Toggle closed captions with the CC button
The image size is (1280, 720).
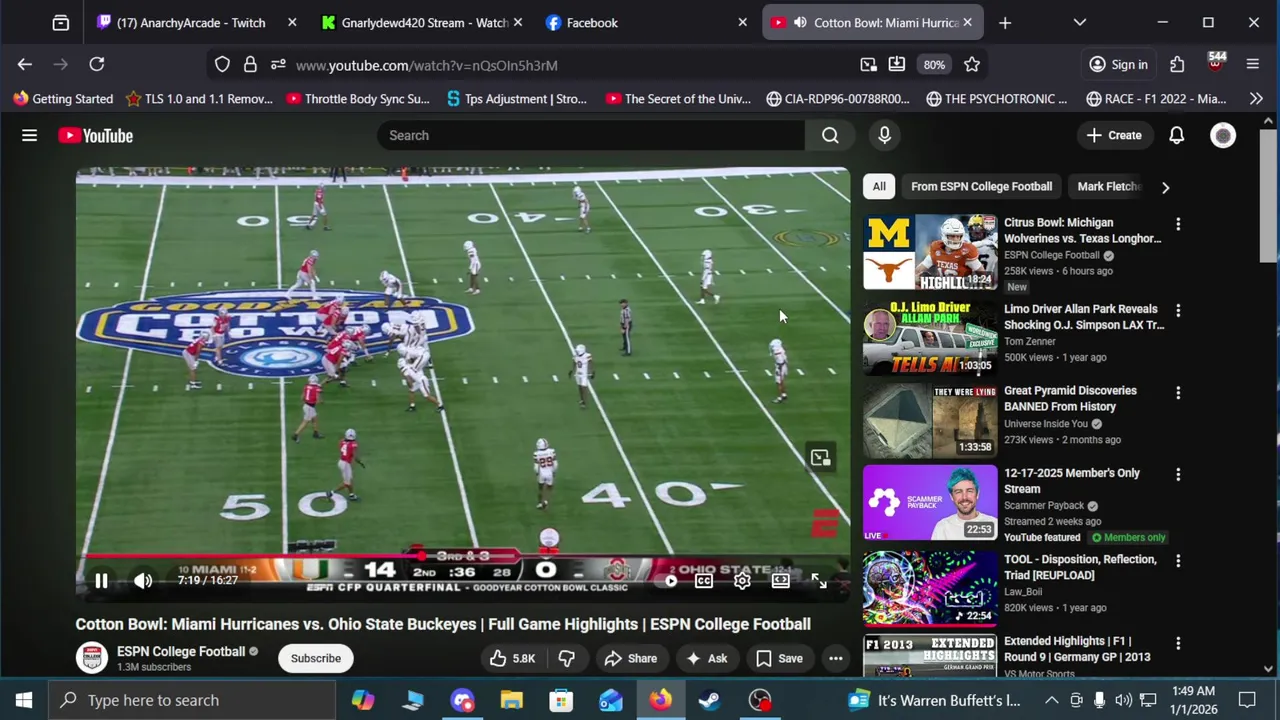[x=704, y=580]
